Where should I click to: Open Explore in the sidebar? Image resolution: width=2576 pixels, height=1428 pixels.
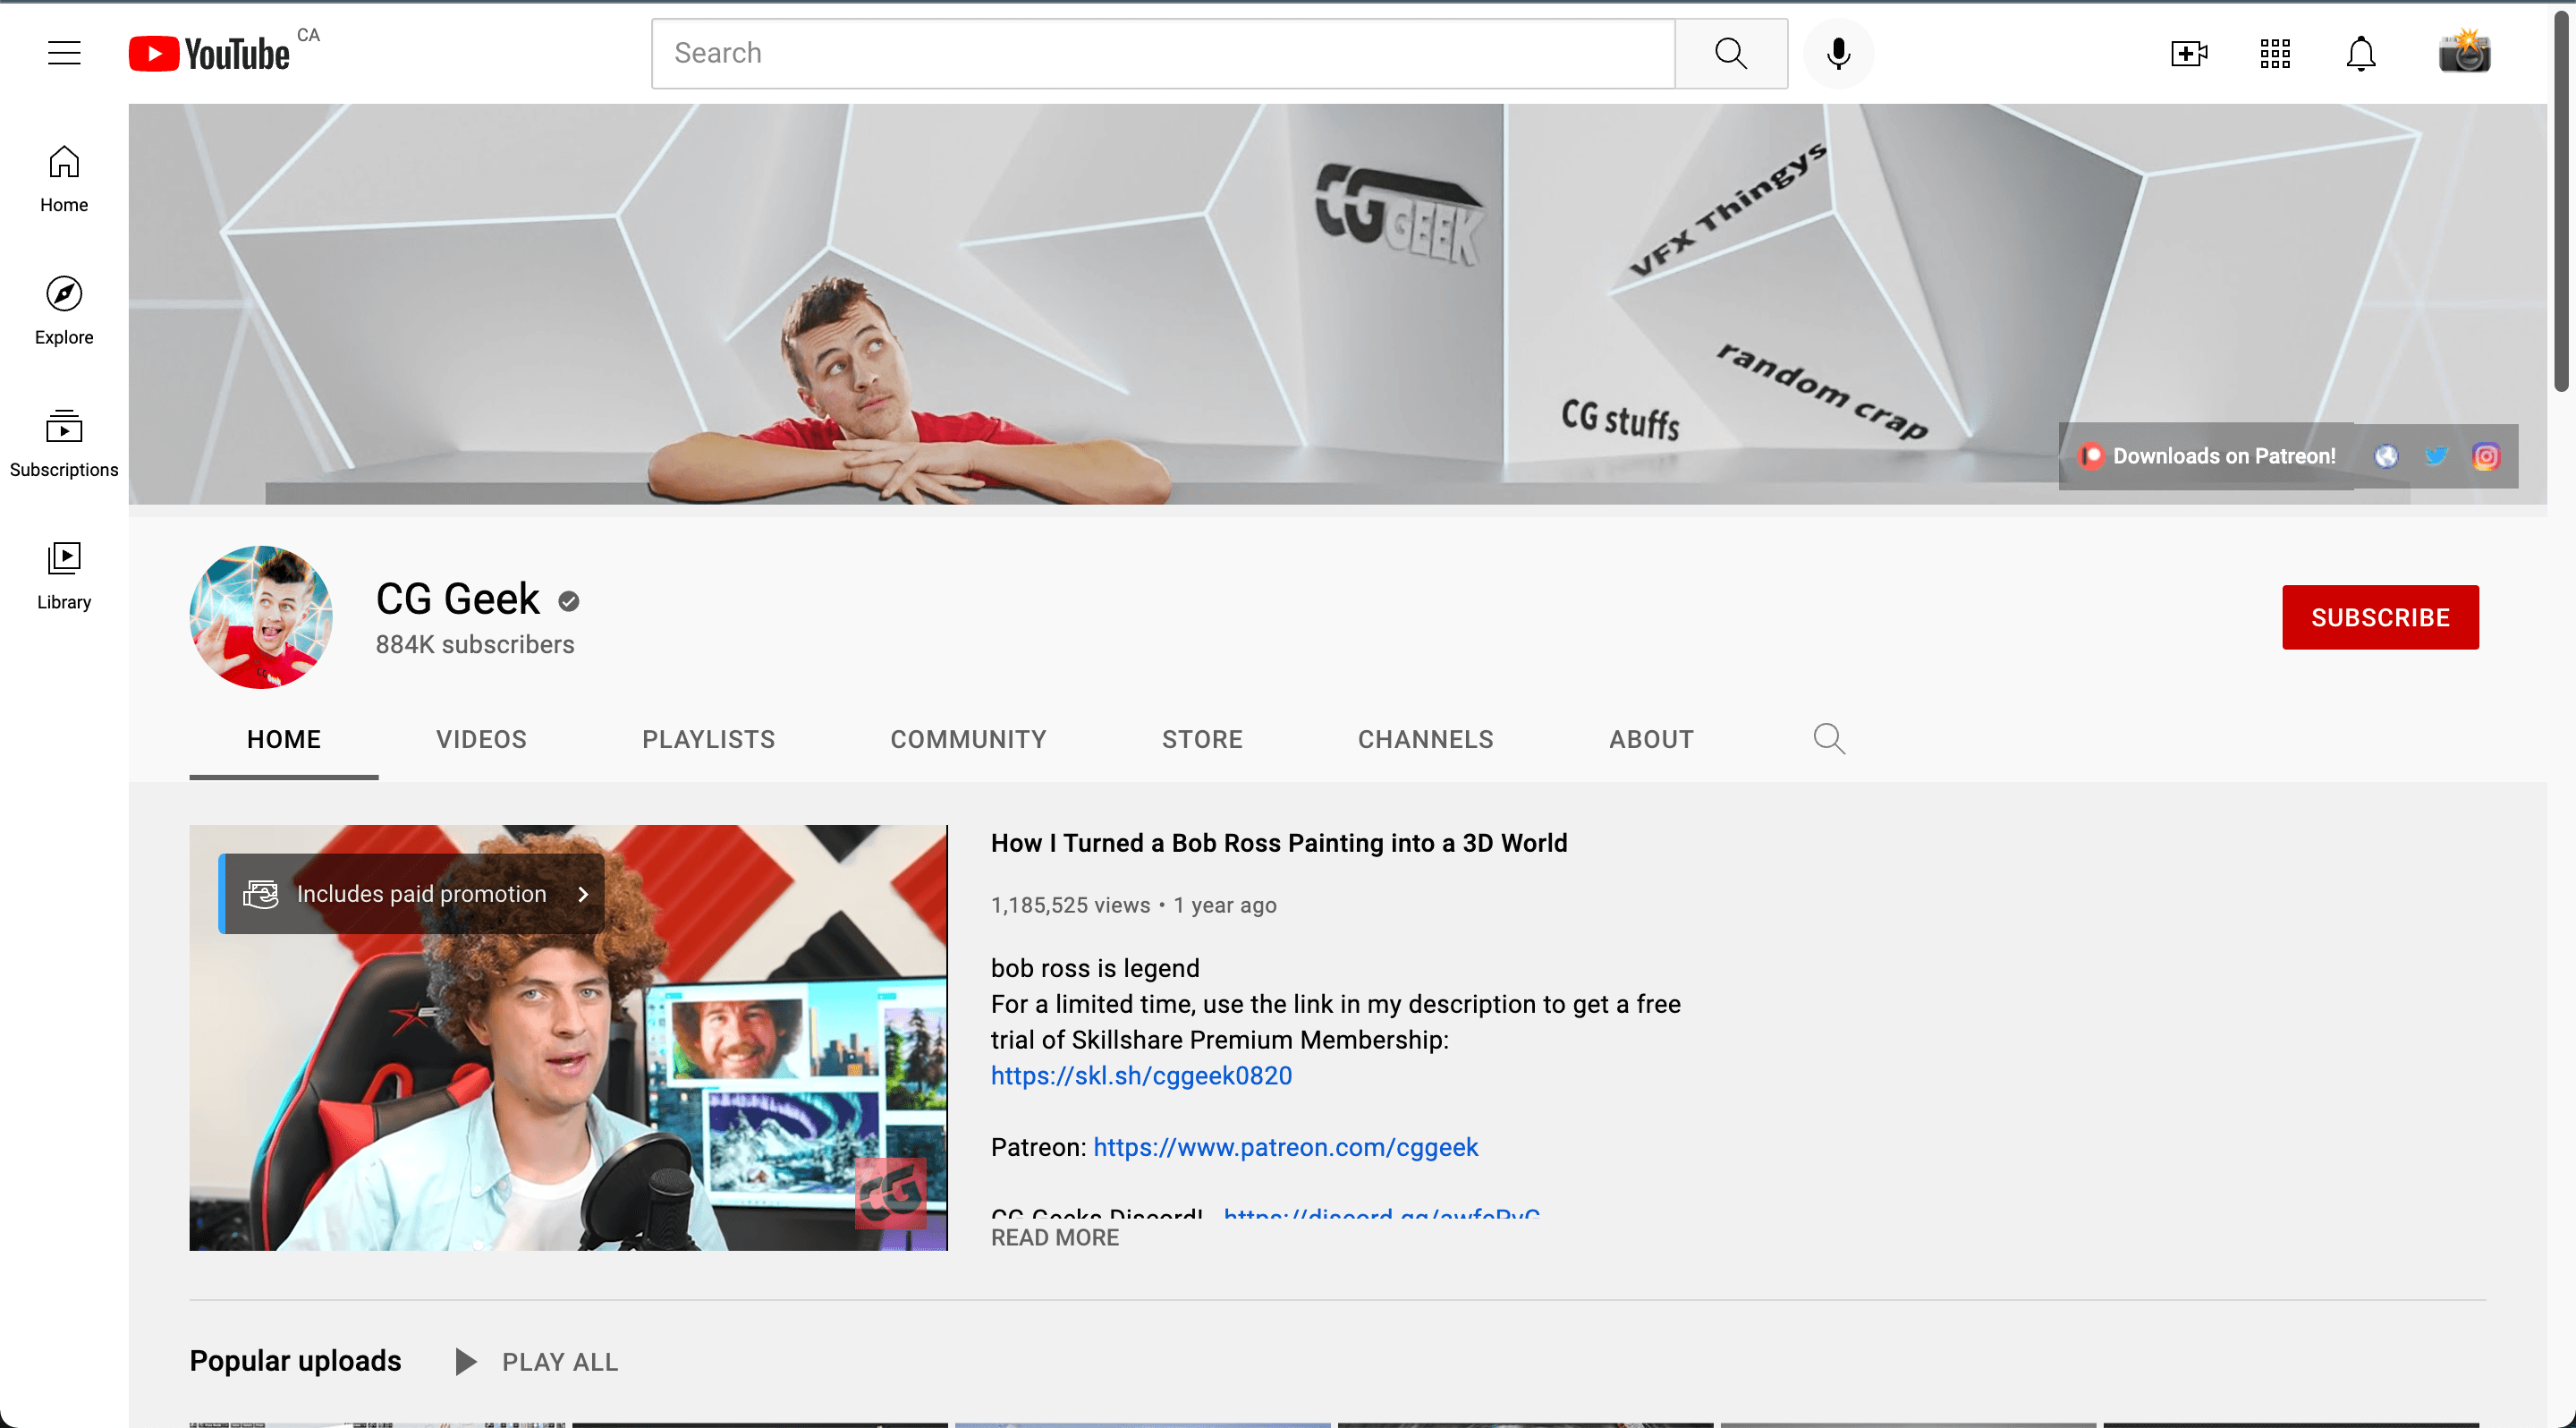[x=64, y=311]
